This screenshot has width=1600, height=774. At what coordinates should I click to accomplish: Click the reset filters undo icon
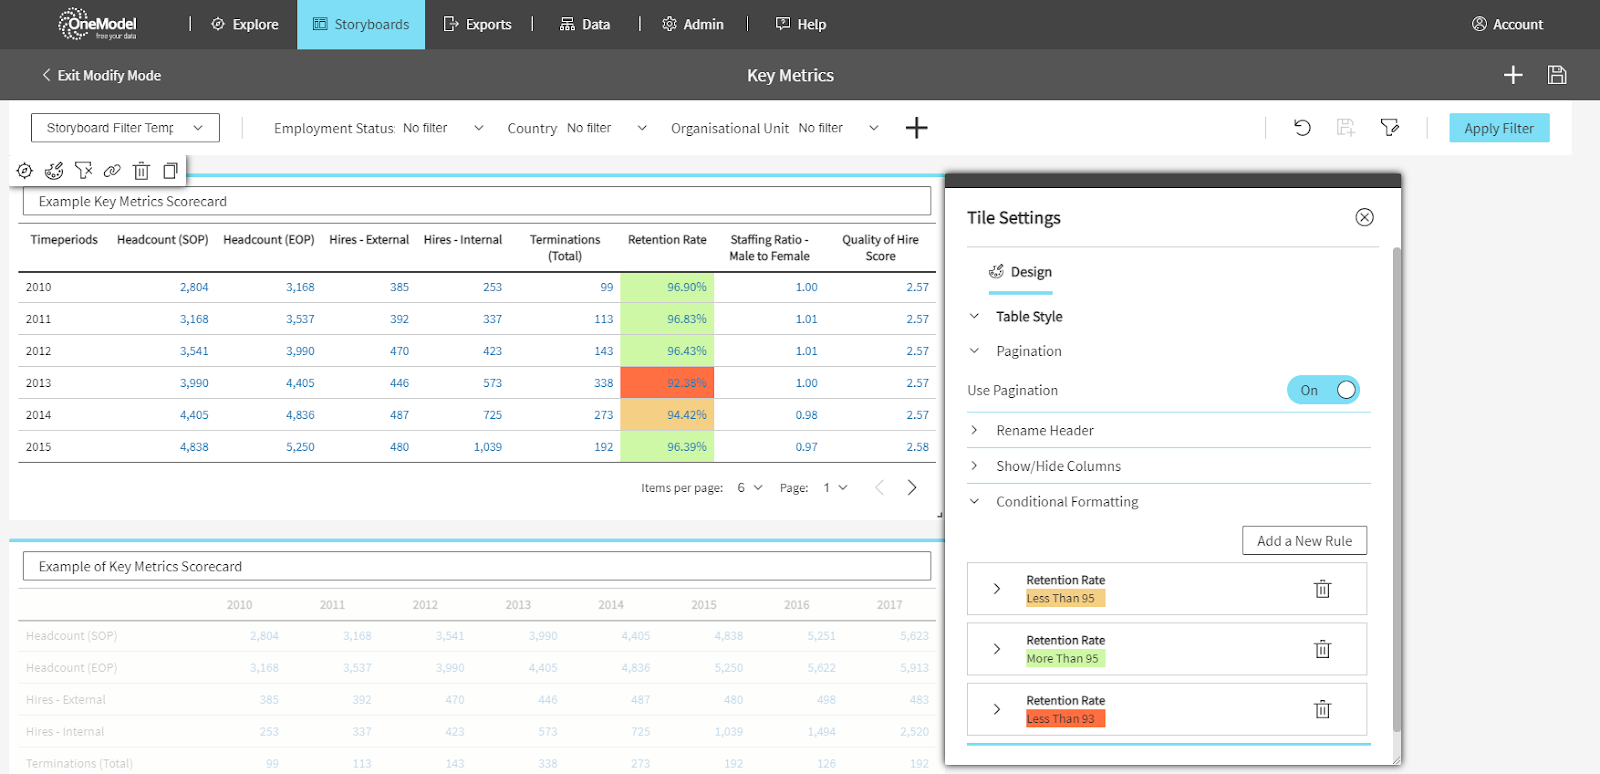click(1302, 128)
